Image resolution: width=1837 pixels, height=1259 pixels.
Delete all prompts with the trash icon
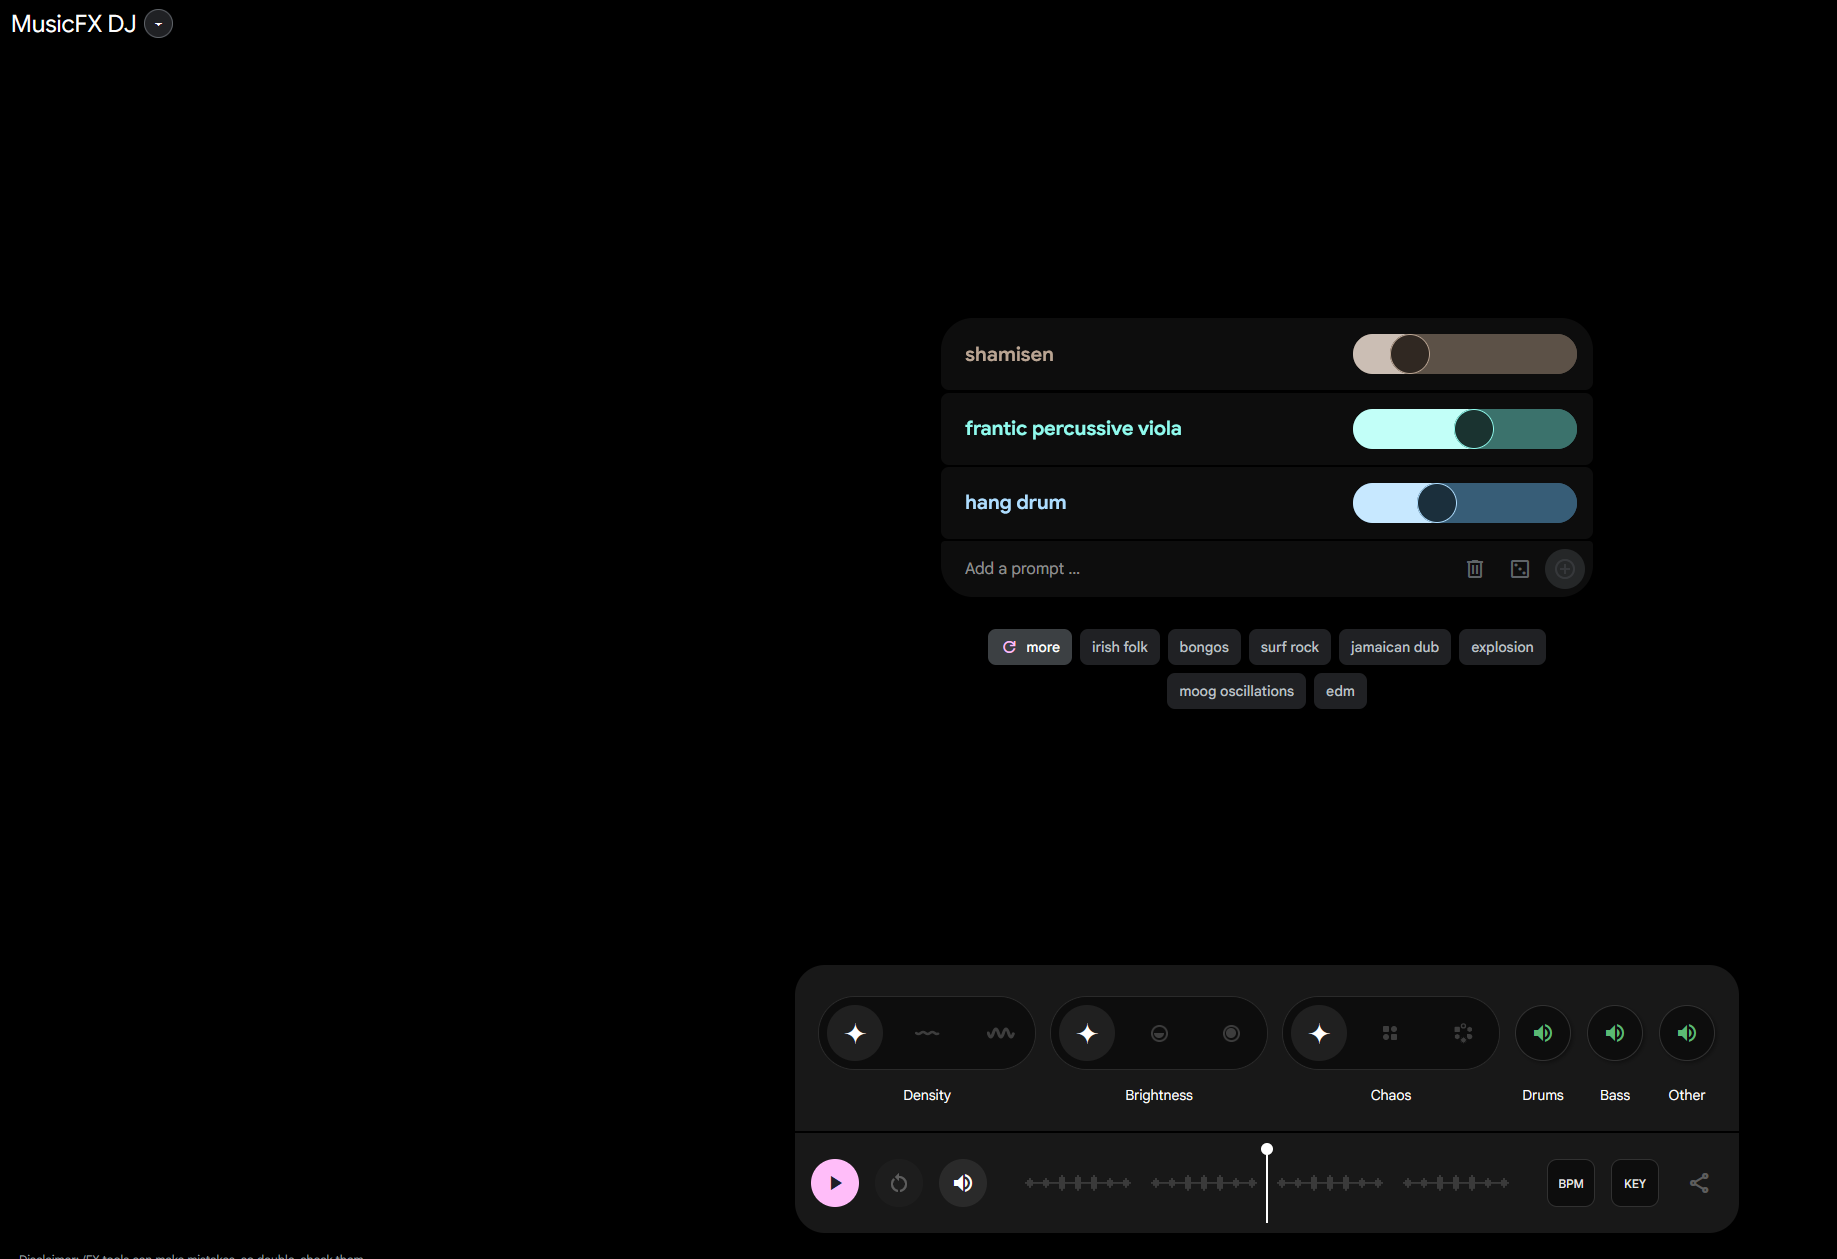tap(1474, 569)
